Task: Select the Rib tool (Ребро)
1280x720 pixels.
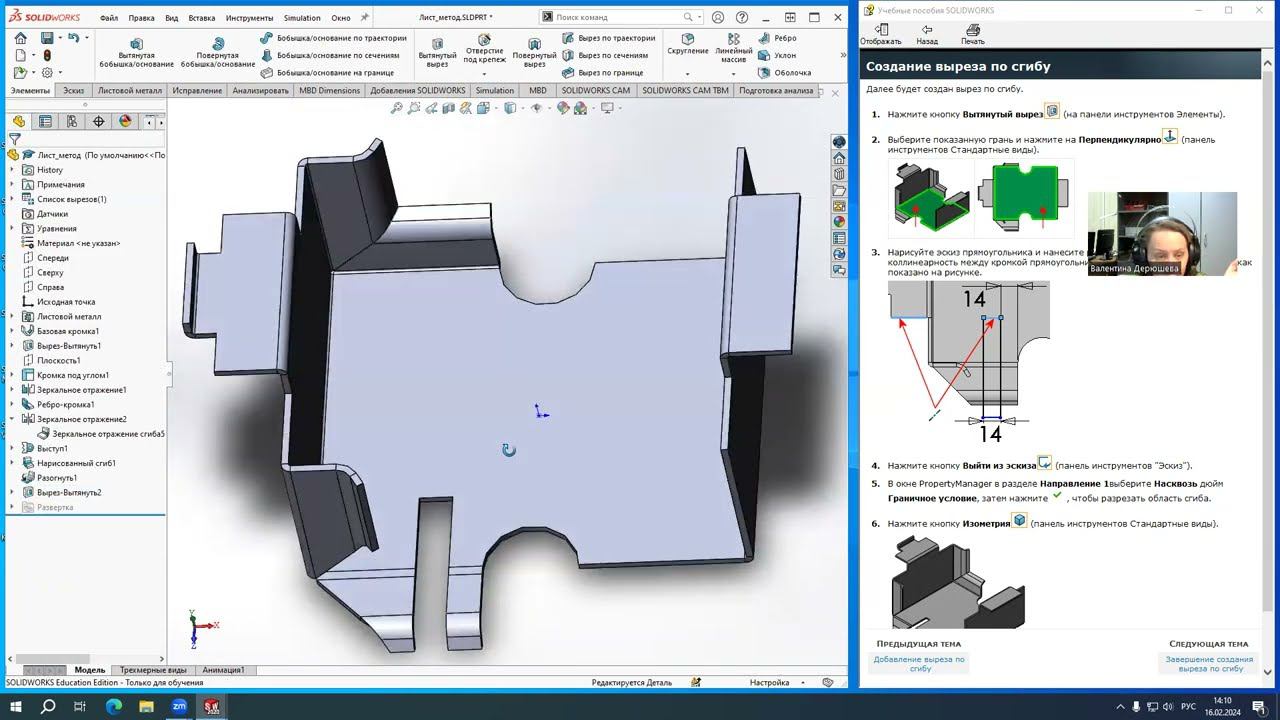Action: (777, 38)
